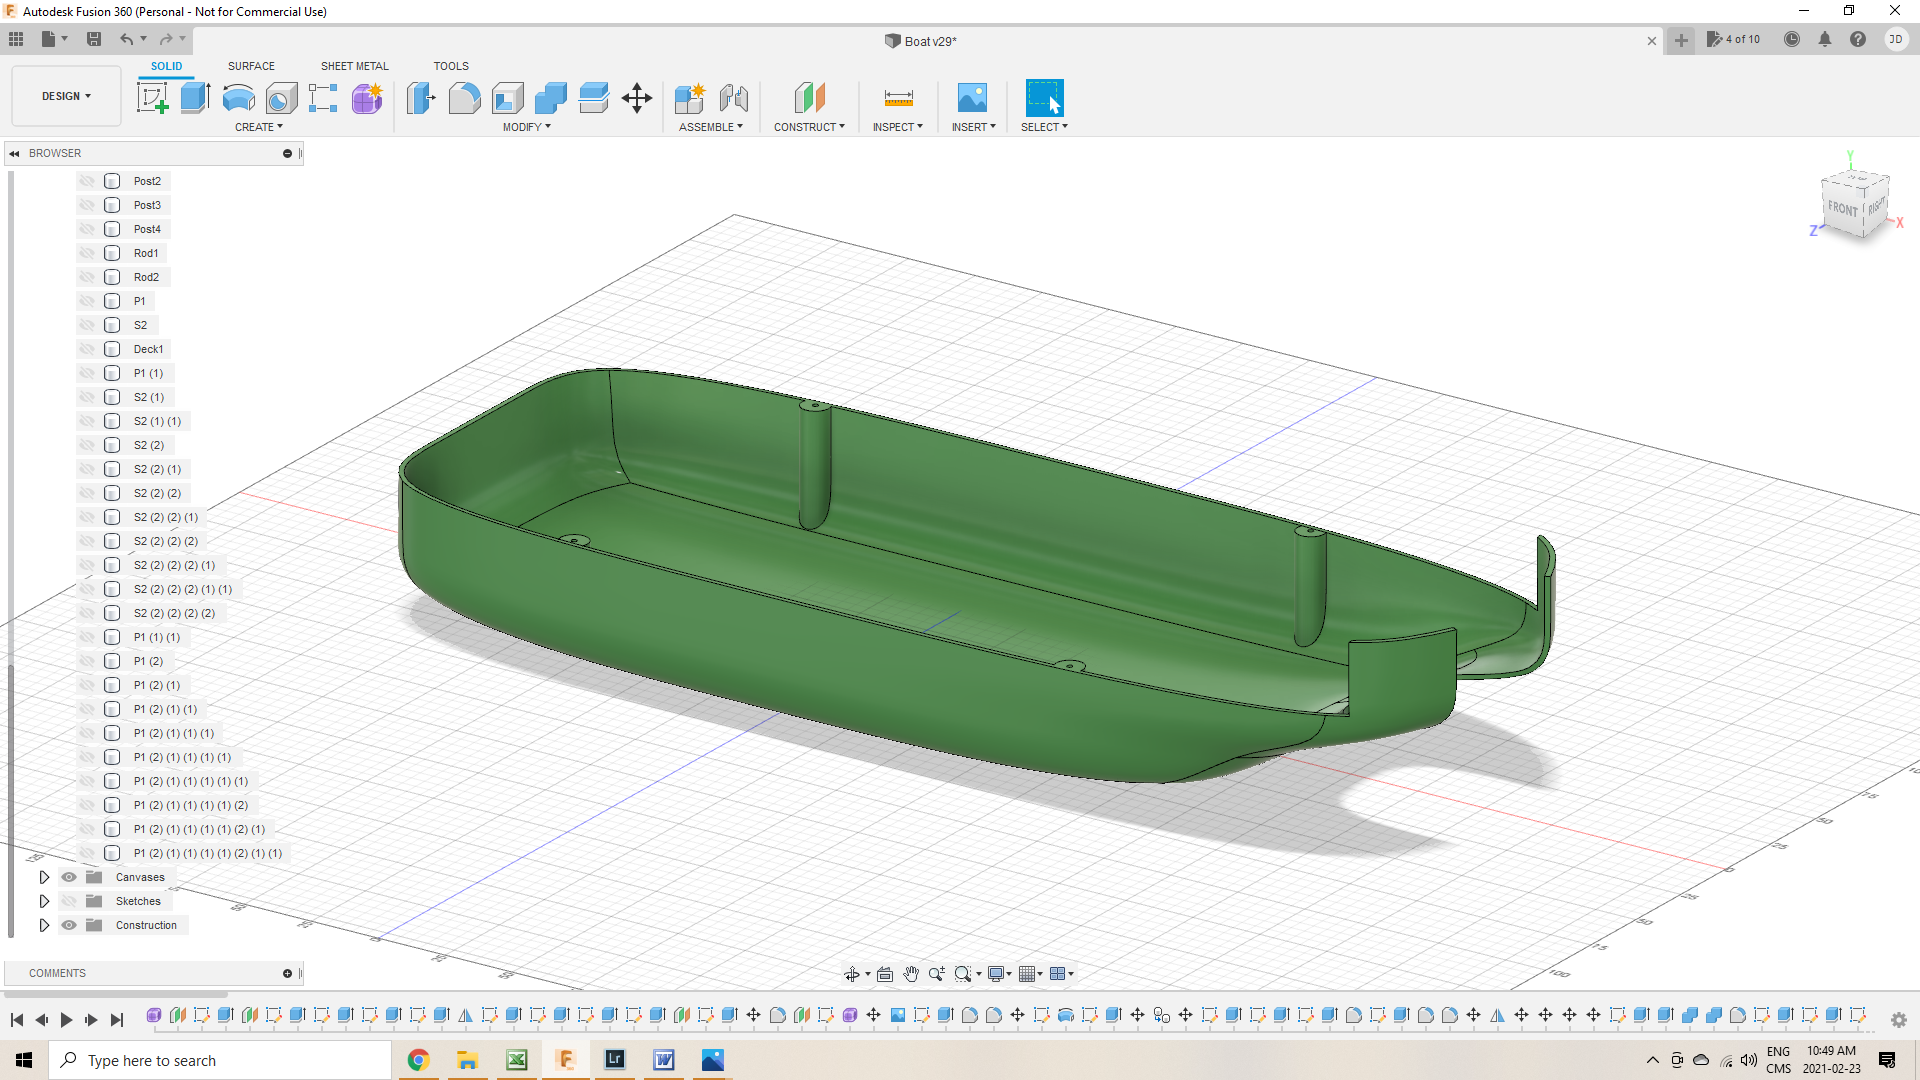Toggle visibility of Deck1 body

click(x=87, y=349)
